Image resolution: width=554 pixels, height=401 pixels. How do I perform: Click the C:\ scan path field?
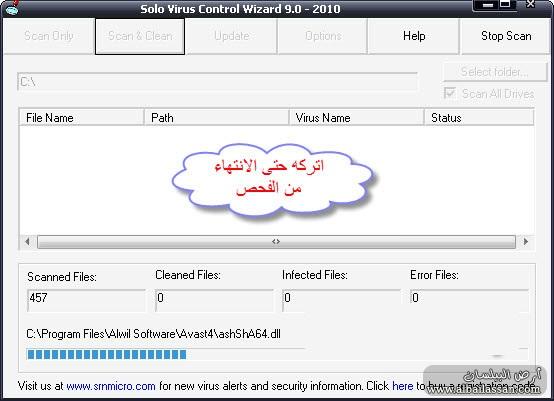(217, 82)
